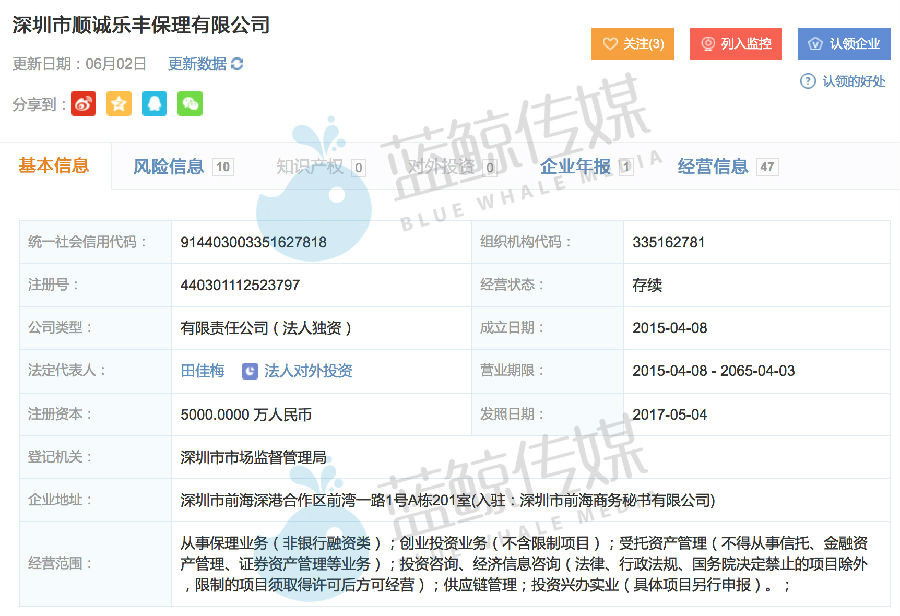Select the 基本信息 tab

(54, 166)
